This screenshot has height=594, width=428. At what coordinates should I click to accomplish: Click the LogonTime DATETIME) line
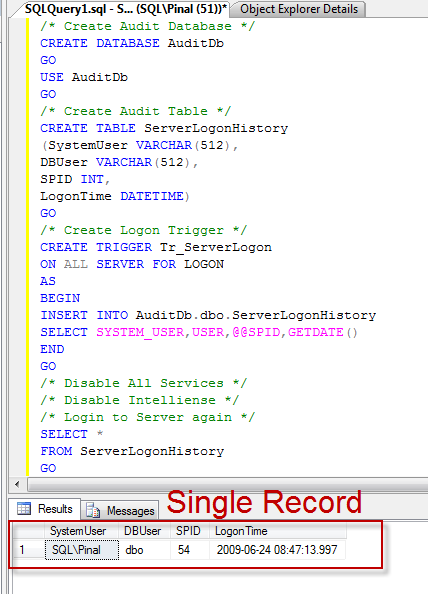coord(115,196)
